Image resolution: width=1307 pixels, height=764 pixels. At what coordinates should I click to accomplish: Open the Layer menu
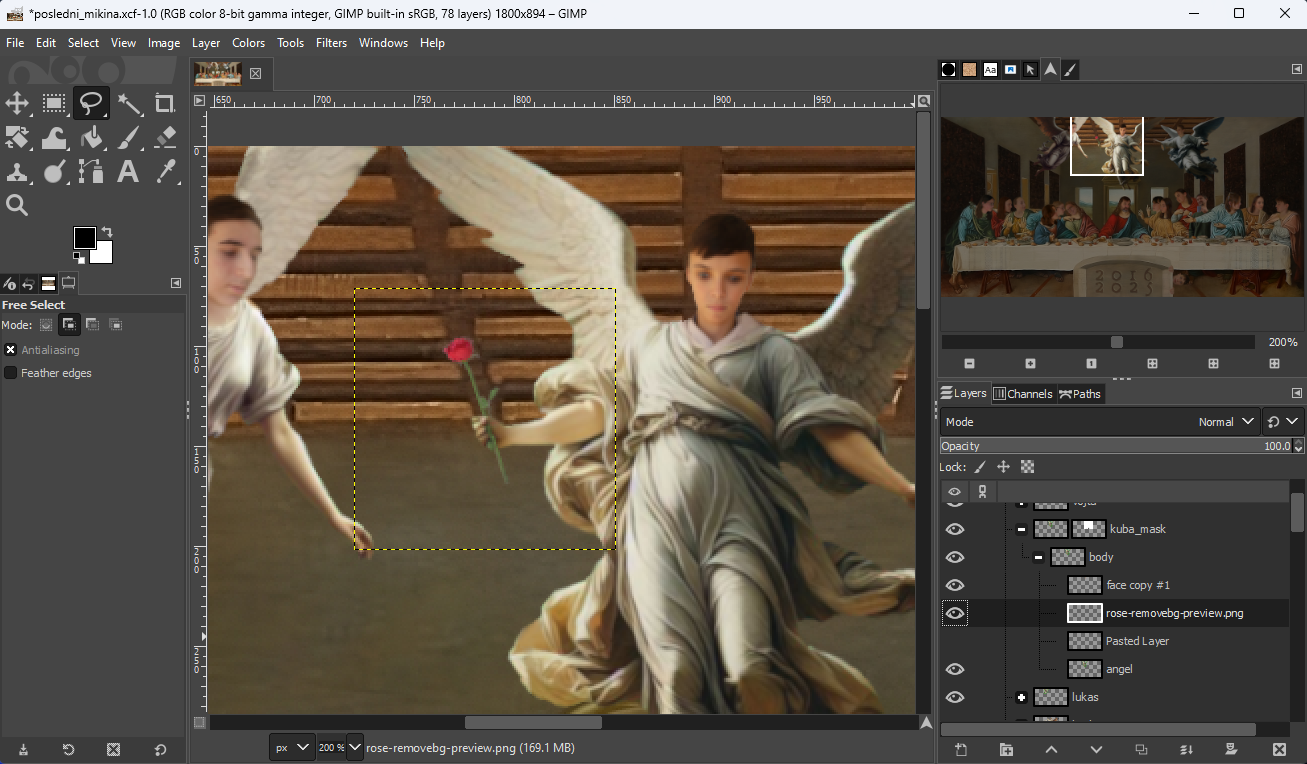(x=206, y=43)
